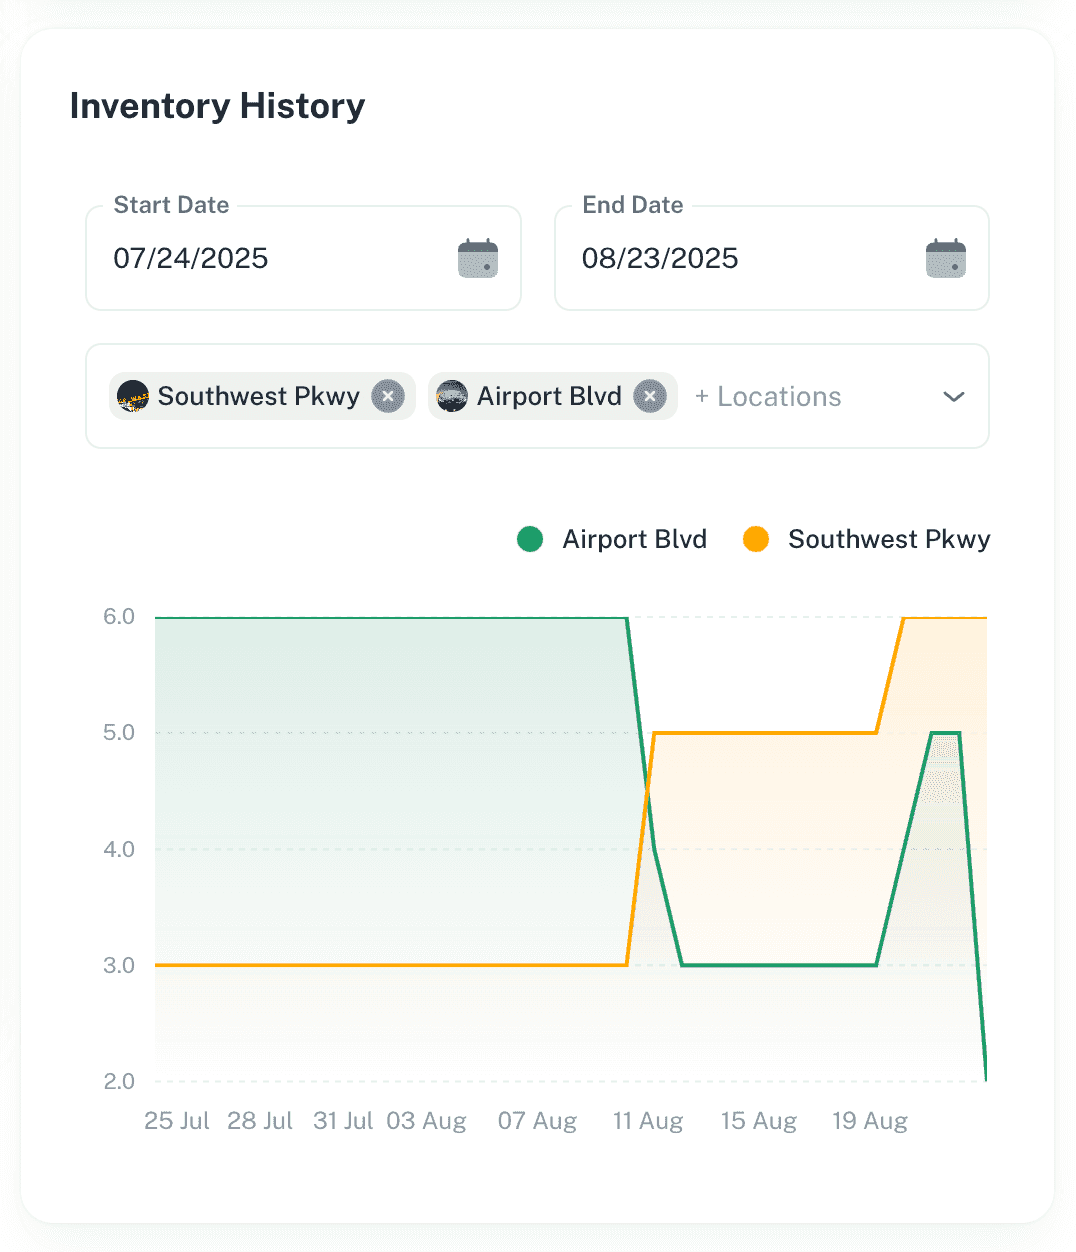Click inside the Start Date field
Image resolution: width=1076 pixels, height=1252 pixels.
(x=250, y=258)
